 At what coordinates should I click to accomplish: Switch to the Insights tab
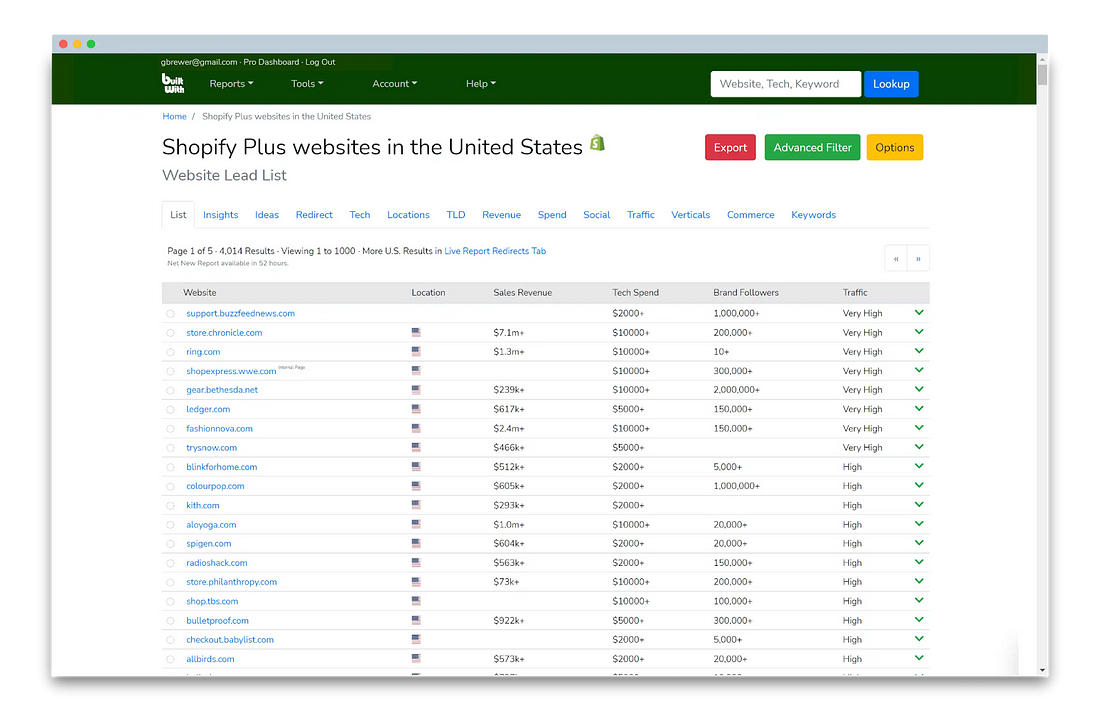(220, 215)
